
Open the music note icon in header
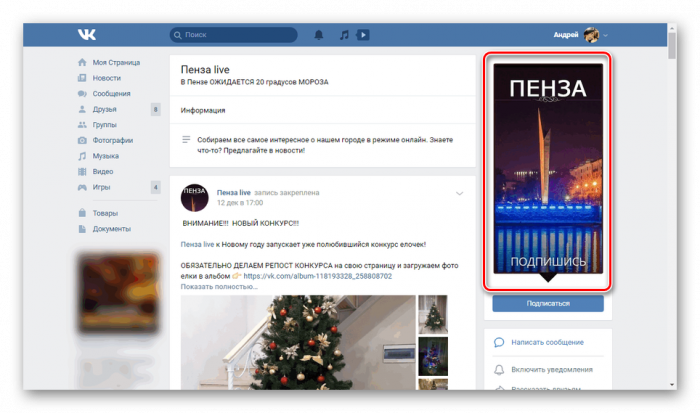point(343,35)
